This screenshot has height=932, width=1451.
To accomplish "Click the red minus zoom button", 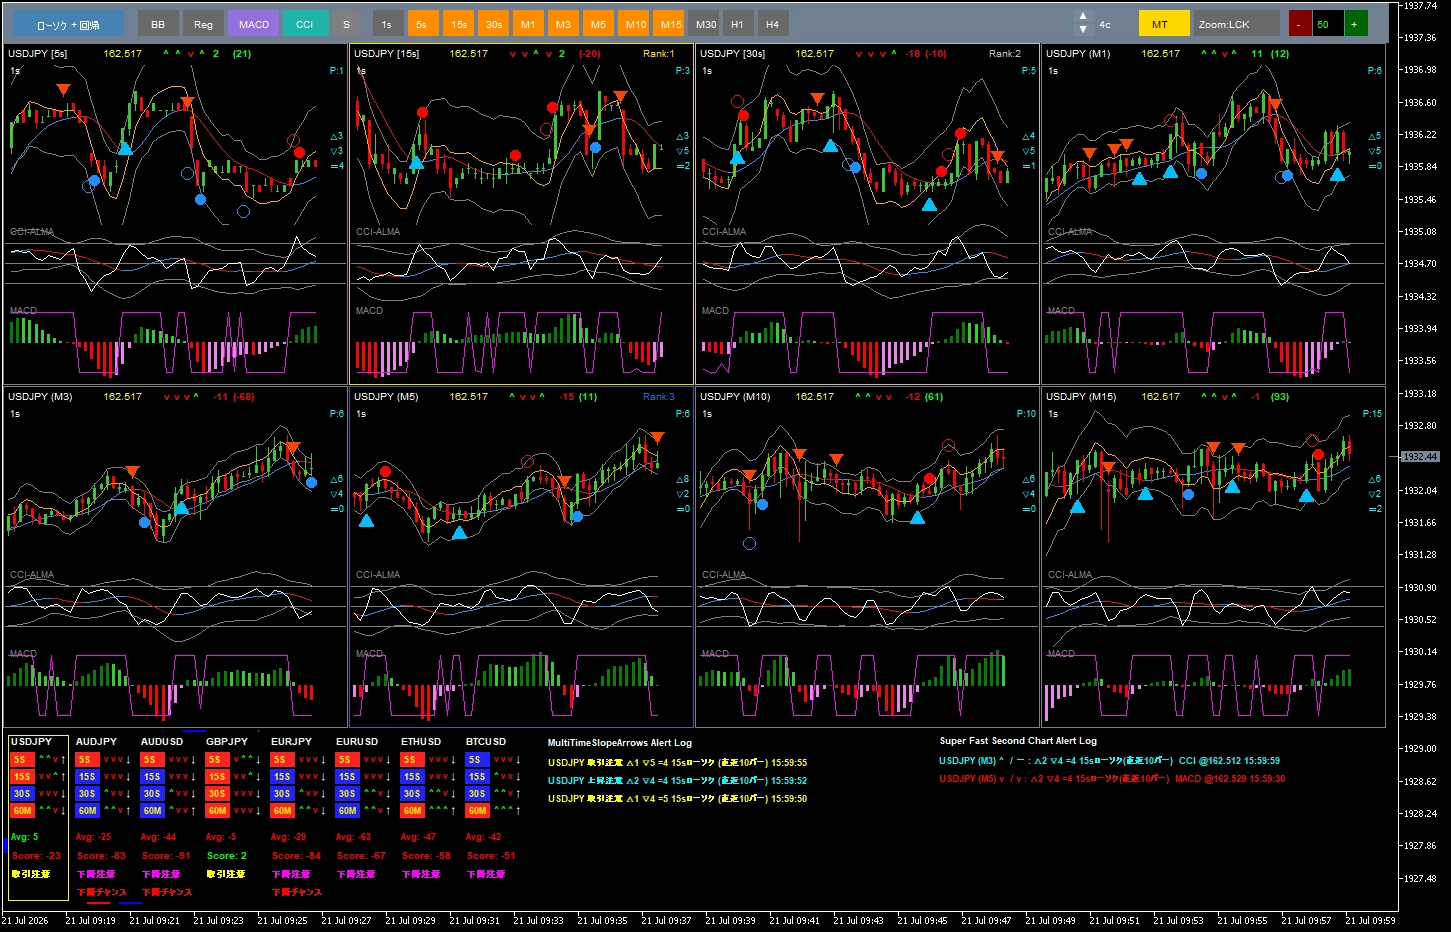I will [x=1298, y=24].
